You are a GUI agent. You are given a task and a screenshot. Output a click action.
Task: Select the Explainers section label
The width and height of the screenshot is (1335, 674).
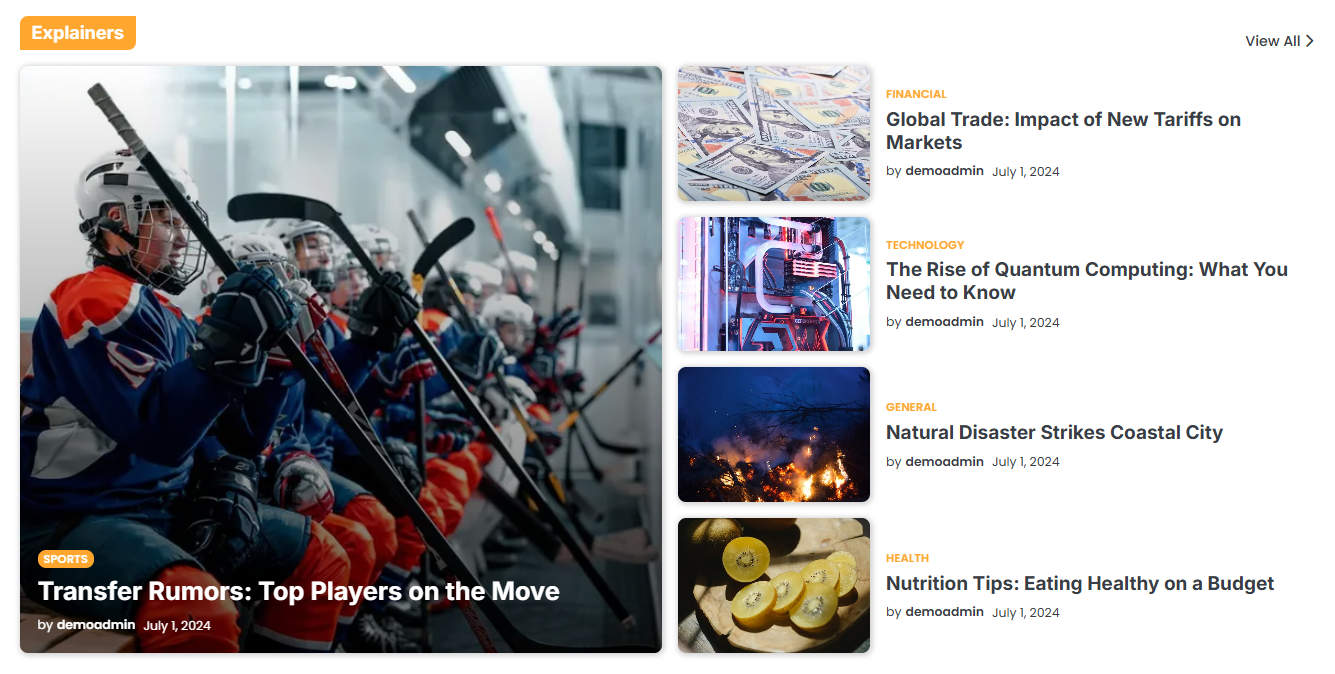pos(78,33)
